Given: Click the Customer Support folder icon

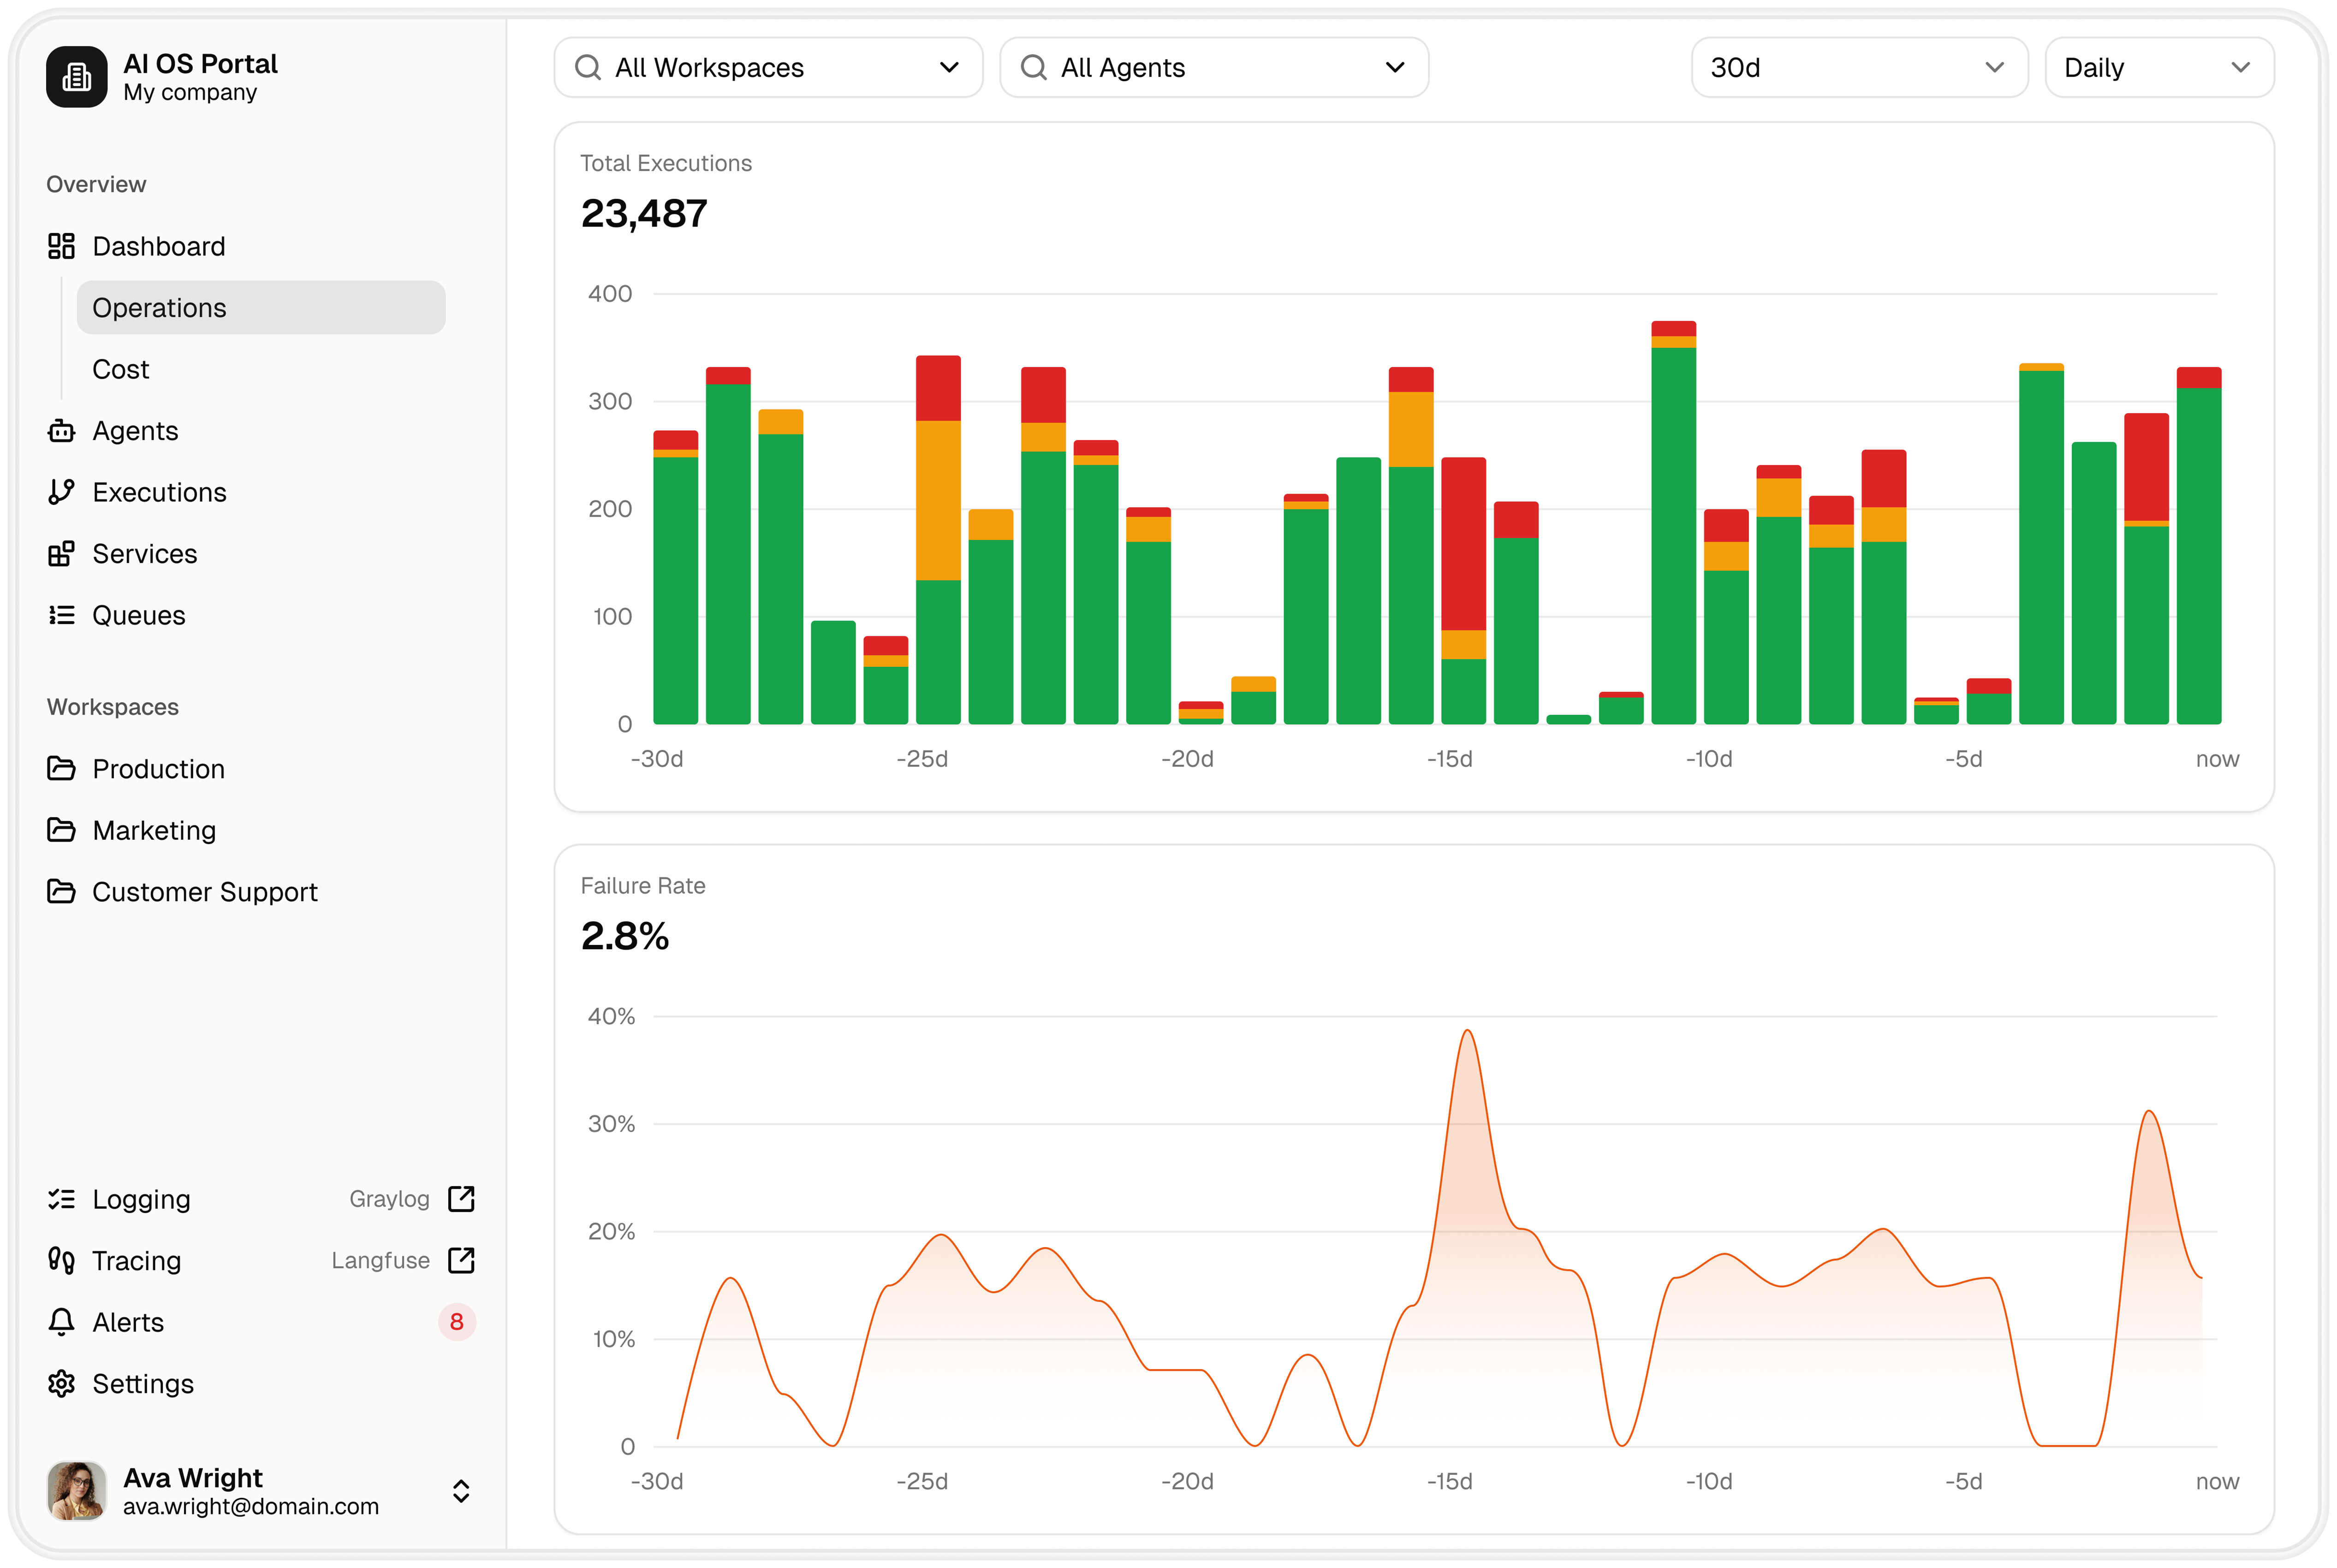Looking at the screenshot, I should click(61, 891).
